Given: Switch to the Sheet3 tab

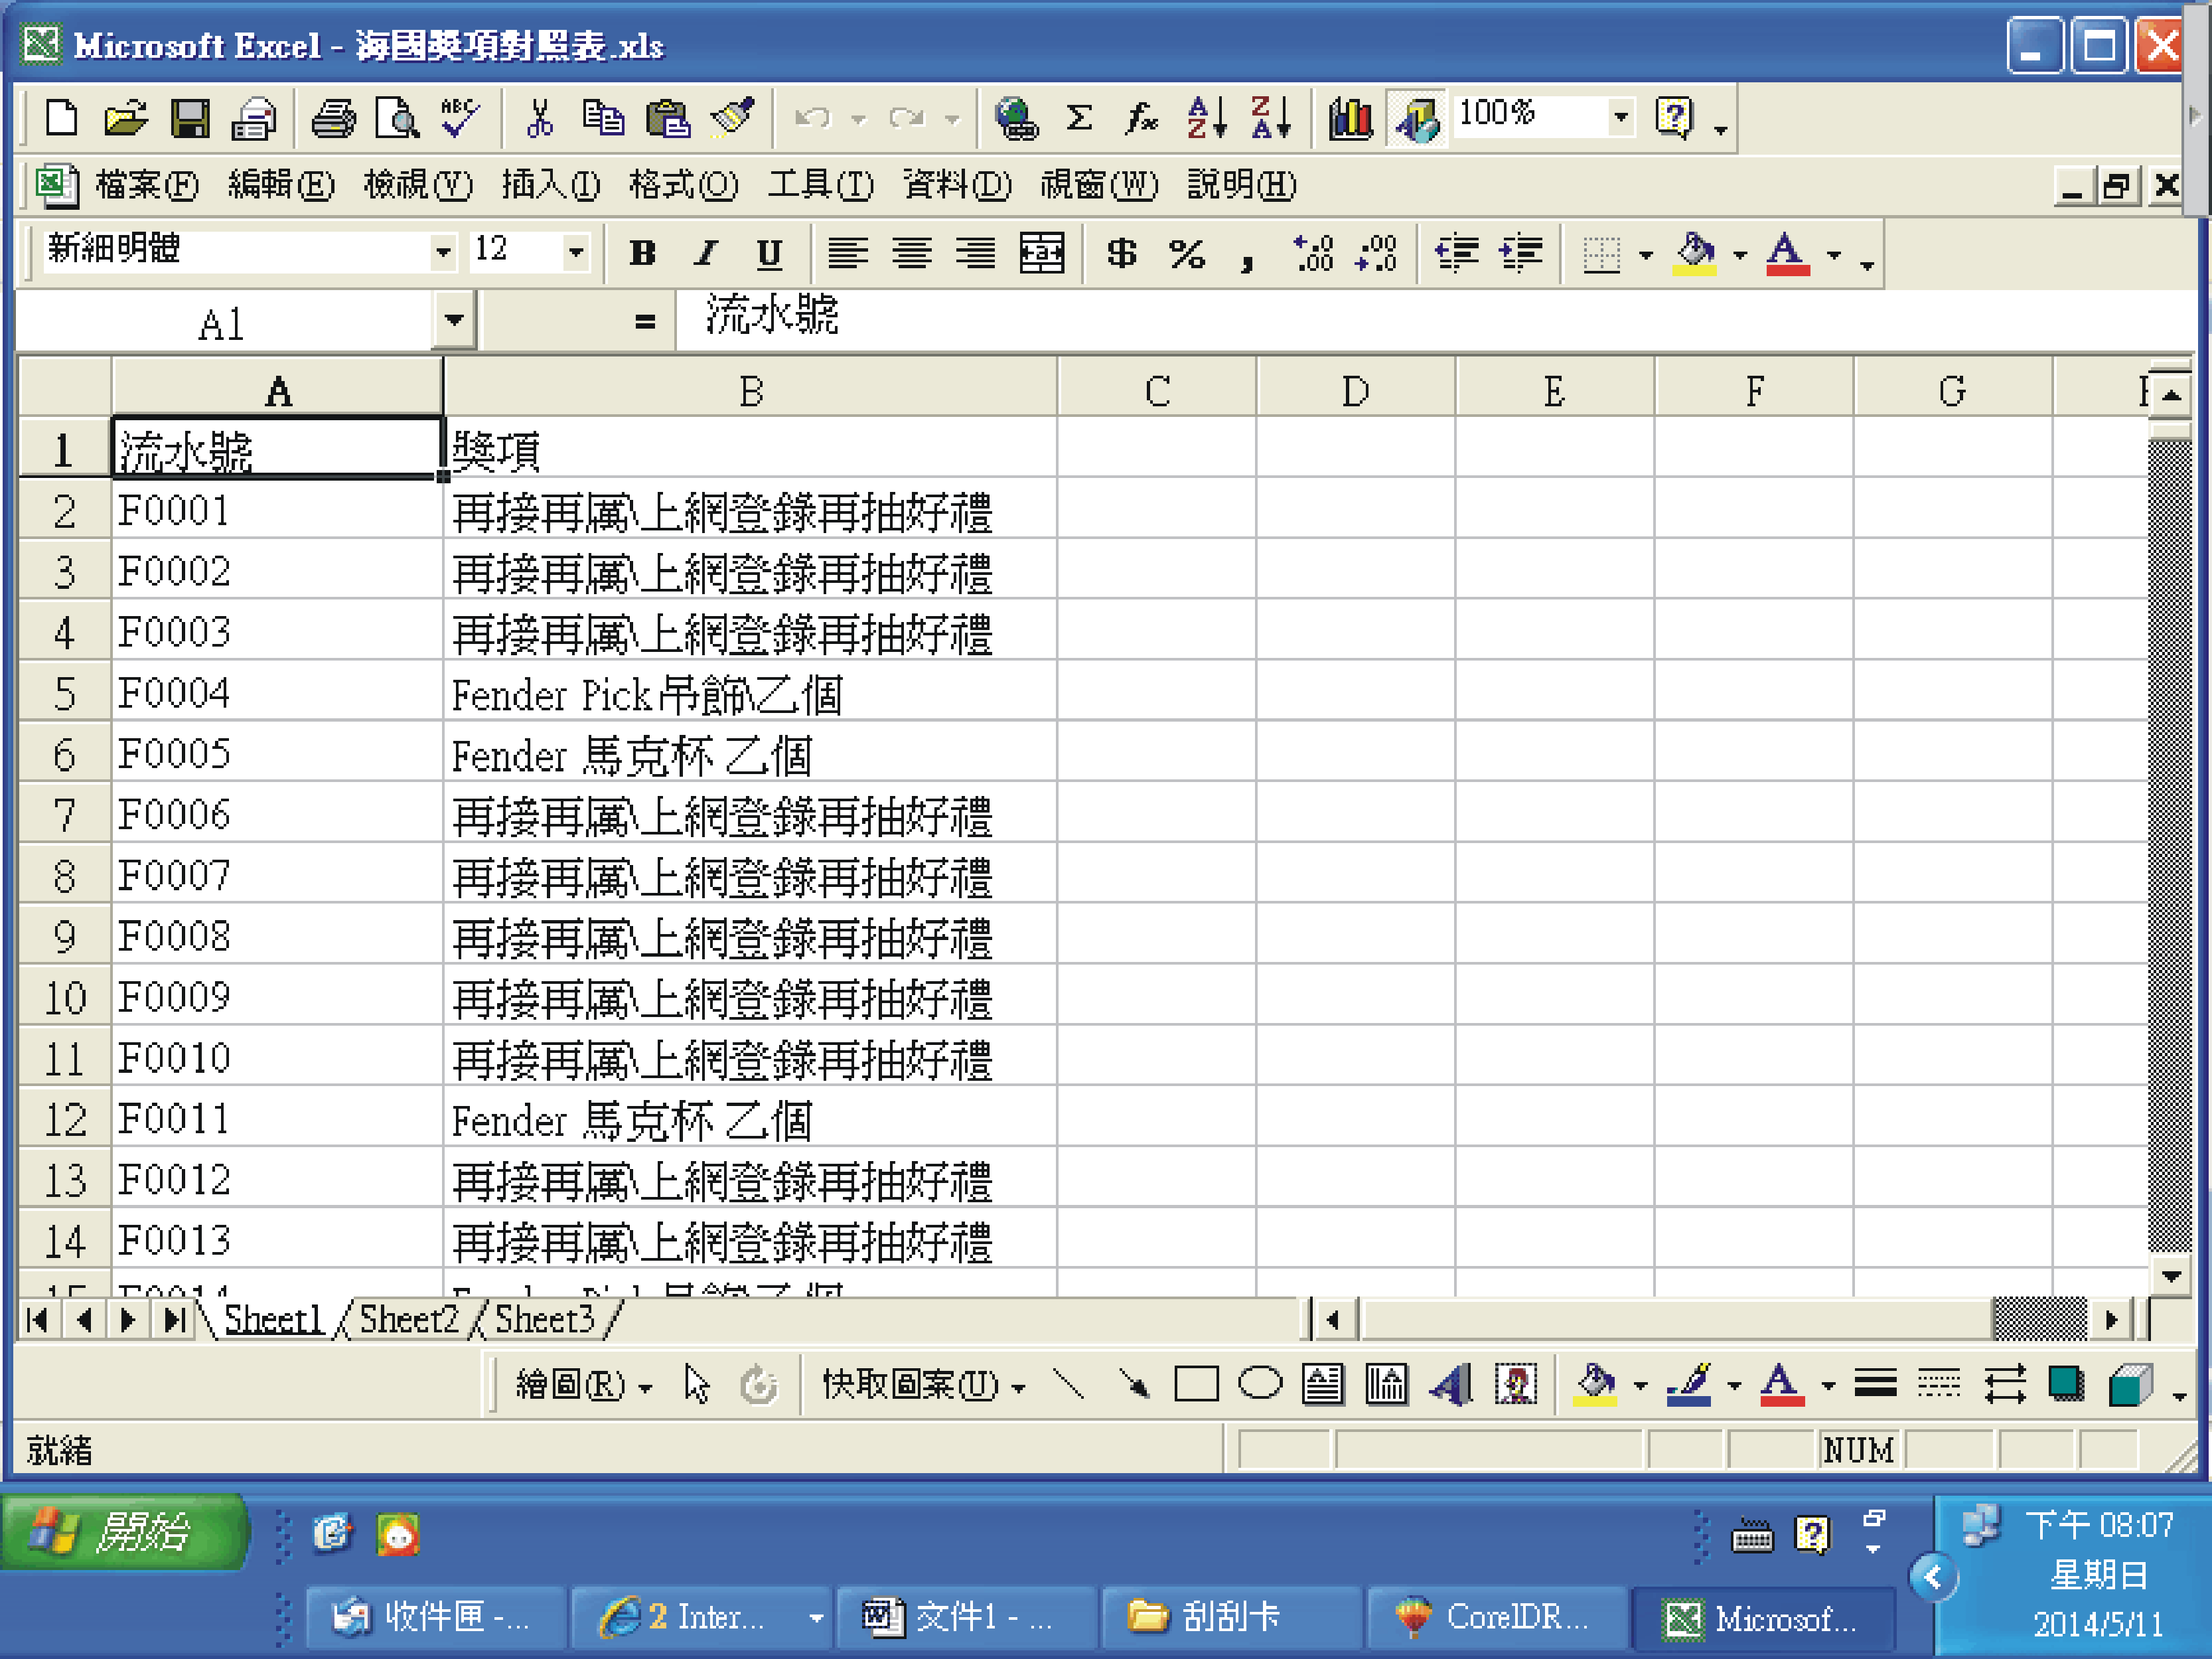Looking at the screenshot, I should pyautogui.click(x=545, y=1320).
